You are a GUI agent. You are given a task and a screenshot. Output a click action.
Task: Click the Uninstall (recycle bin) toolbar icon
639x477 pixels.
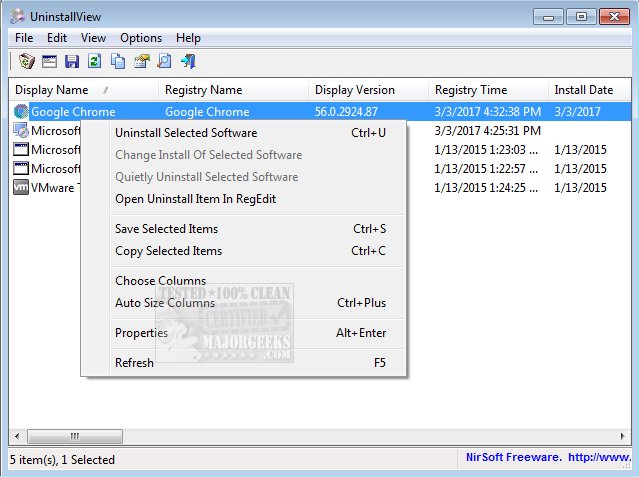[x=27, y=62]
